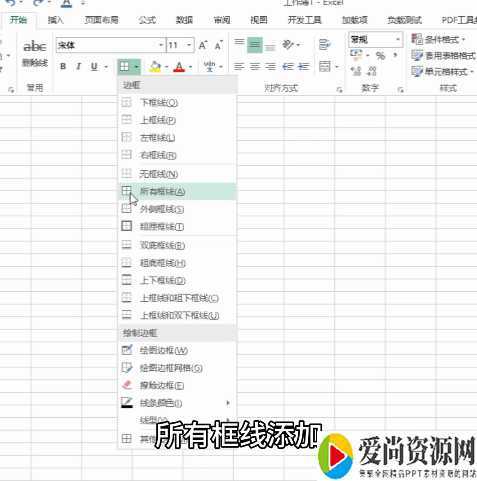Open number group dialog launcher 数字

click(x=401, y=89)
